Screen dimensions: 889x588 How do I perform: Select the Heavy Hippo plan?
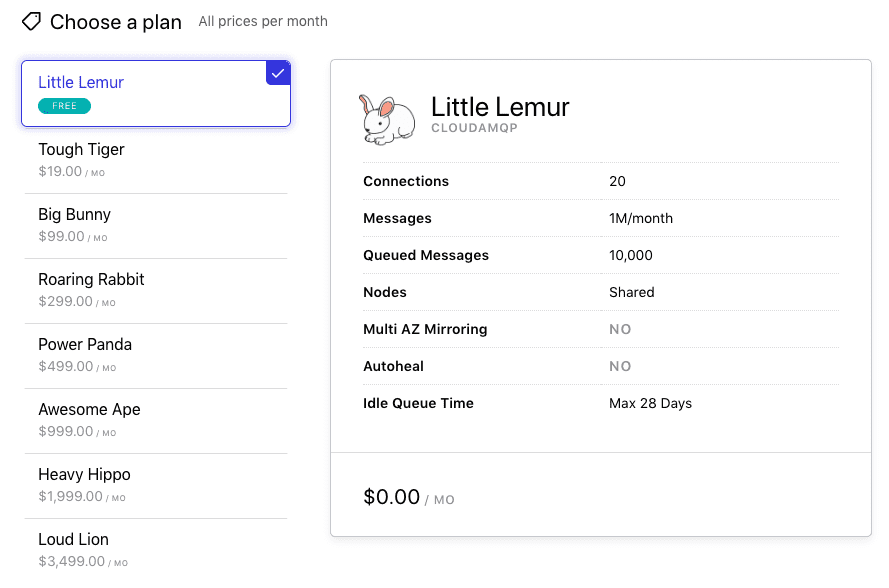tap(155, 485)
